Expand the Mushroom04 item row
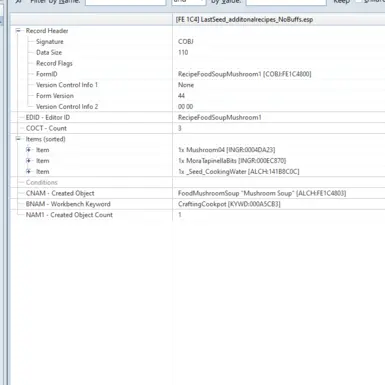The width and height of the screenshot is (385, 385). [x=28, y=150]
